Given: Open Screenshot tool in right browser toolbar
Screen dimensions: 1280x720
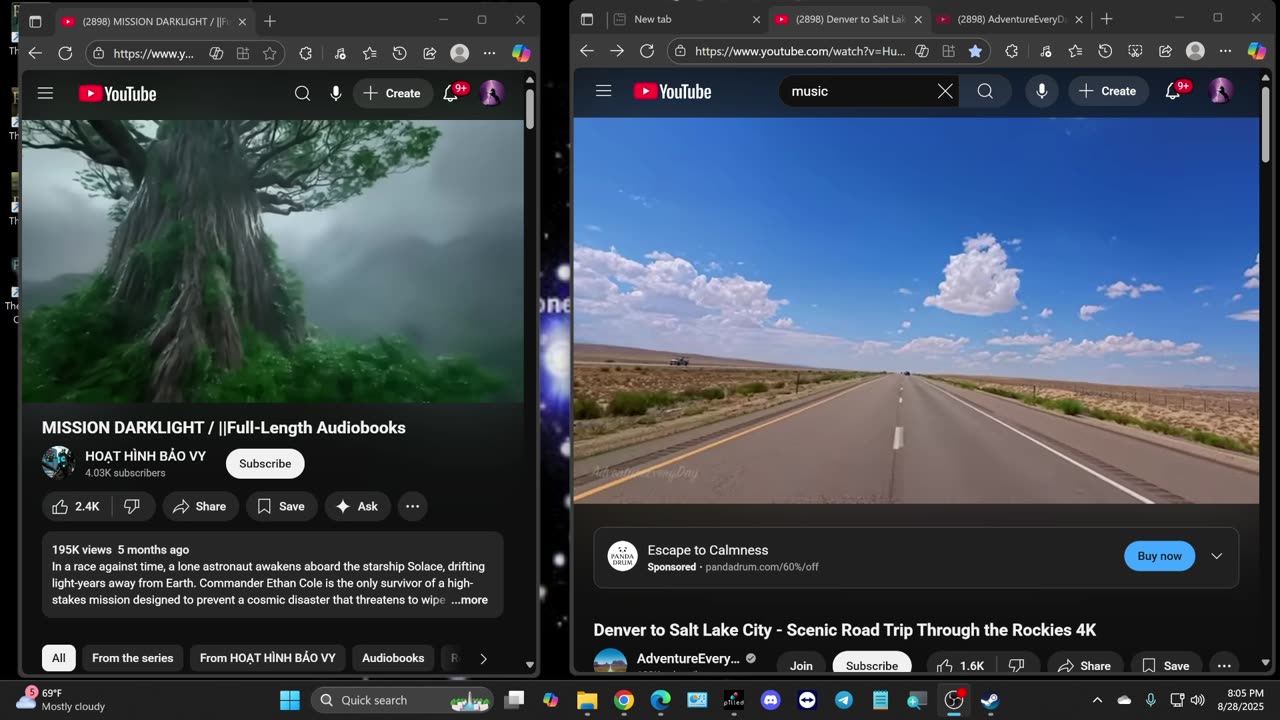Looking at the screenshot, I should 1135,51.
